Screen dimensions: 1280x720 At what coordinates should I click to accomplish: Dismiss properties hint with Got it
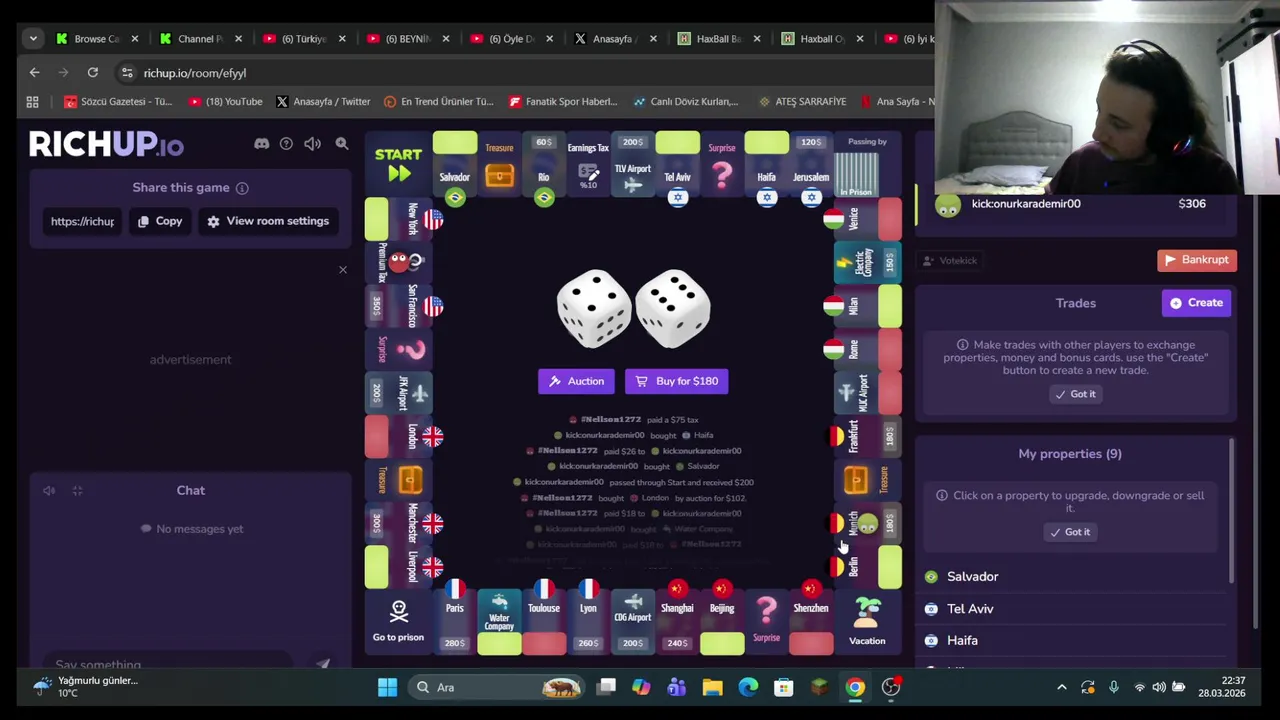coord(1070,532)
